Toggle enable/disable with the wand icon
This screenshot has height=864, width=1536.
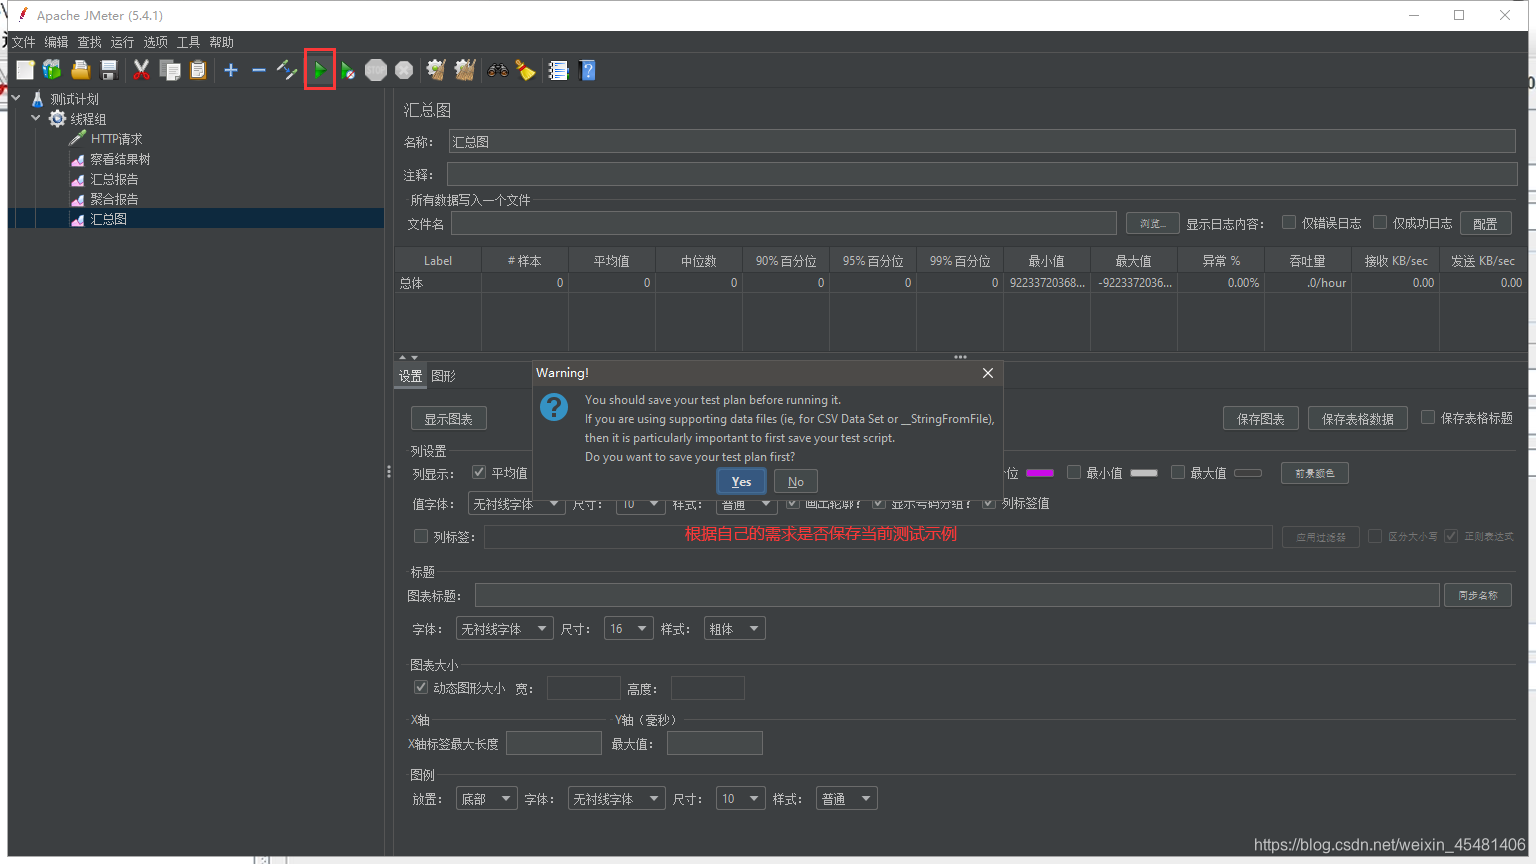pyautogui.click(x=287, y=70)
